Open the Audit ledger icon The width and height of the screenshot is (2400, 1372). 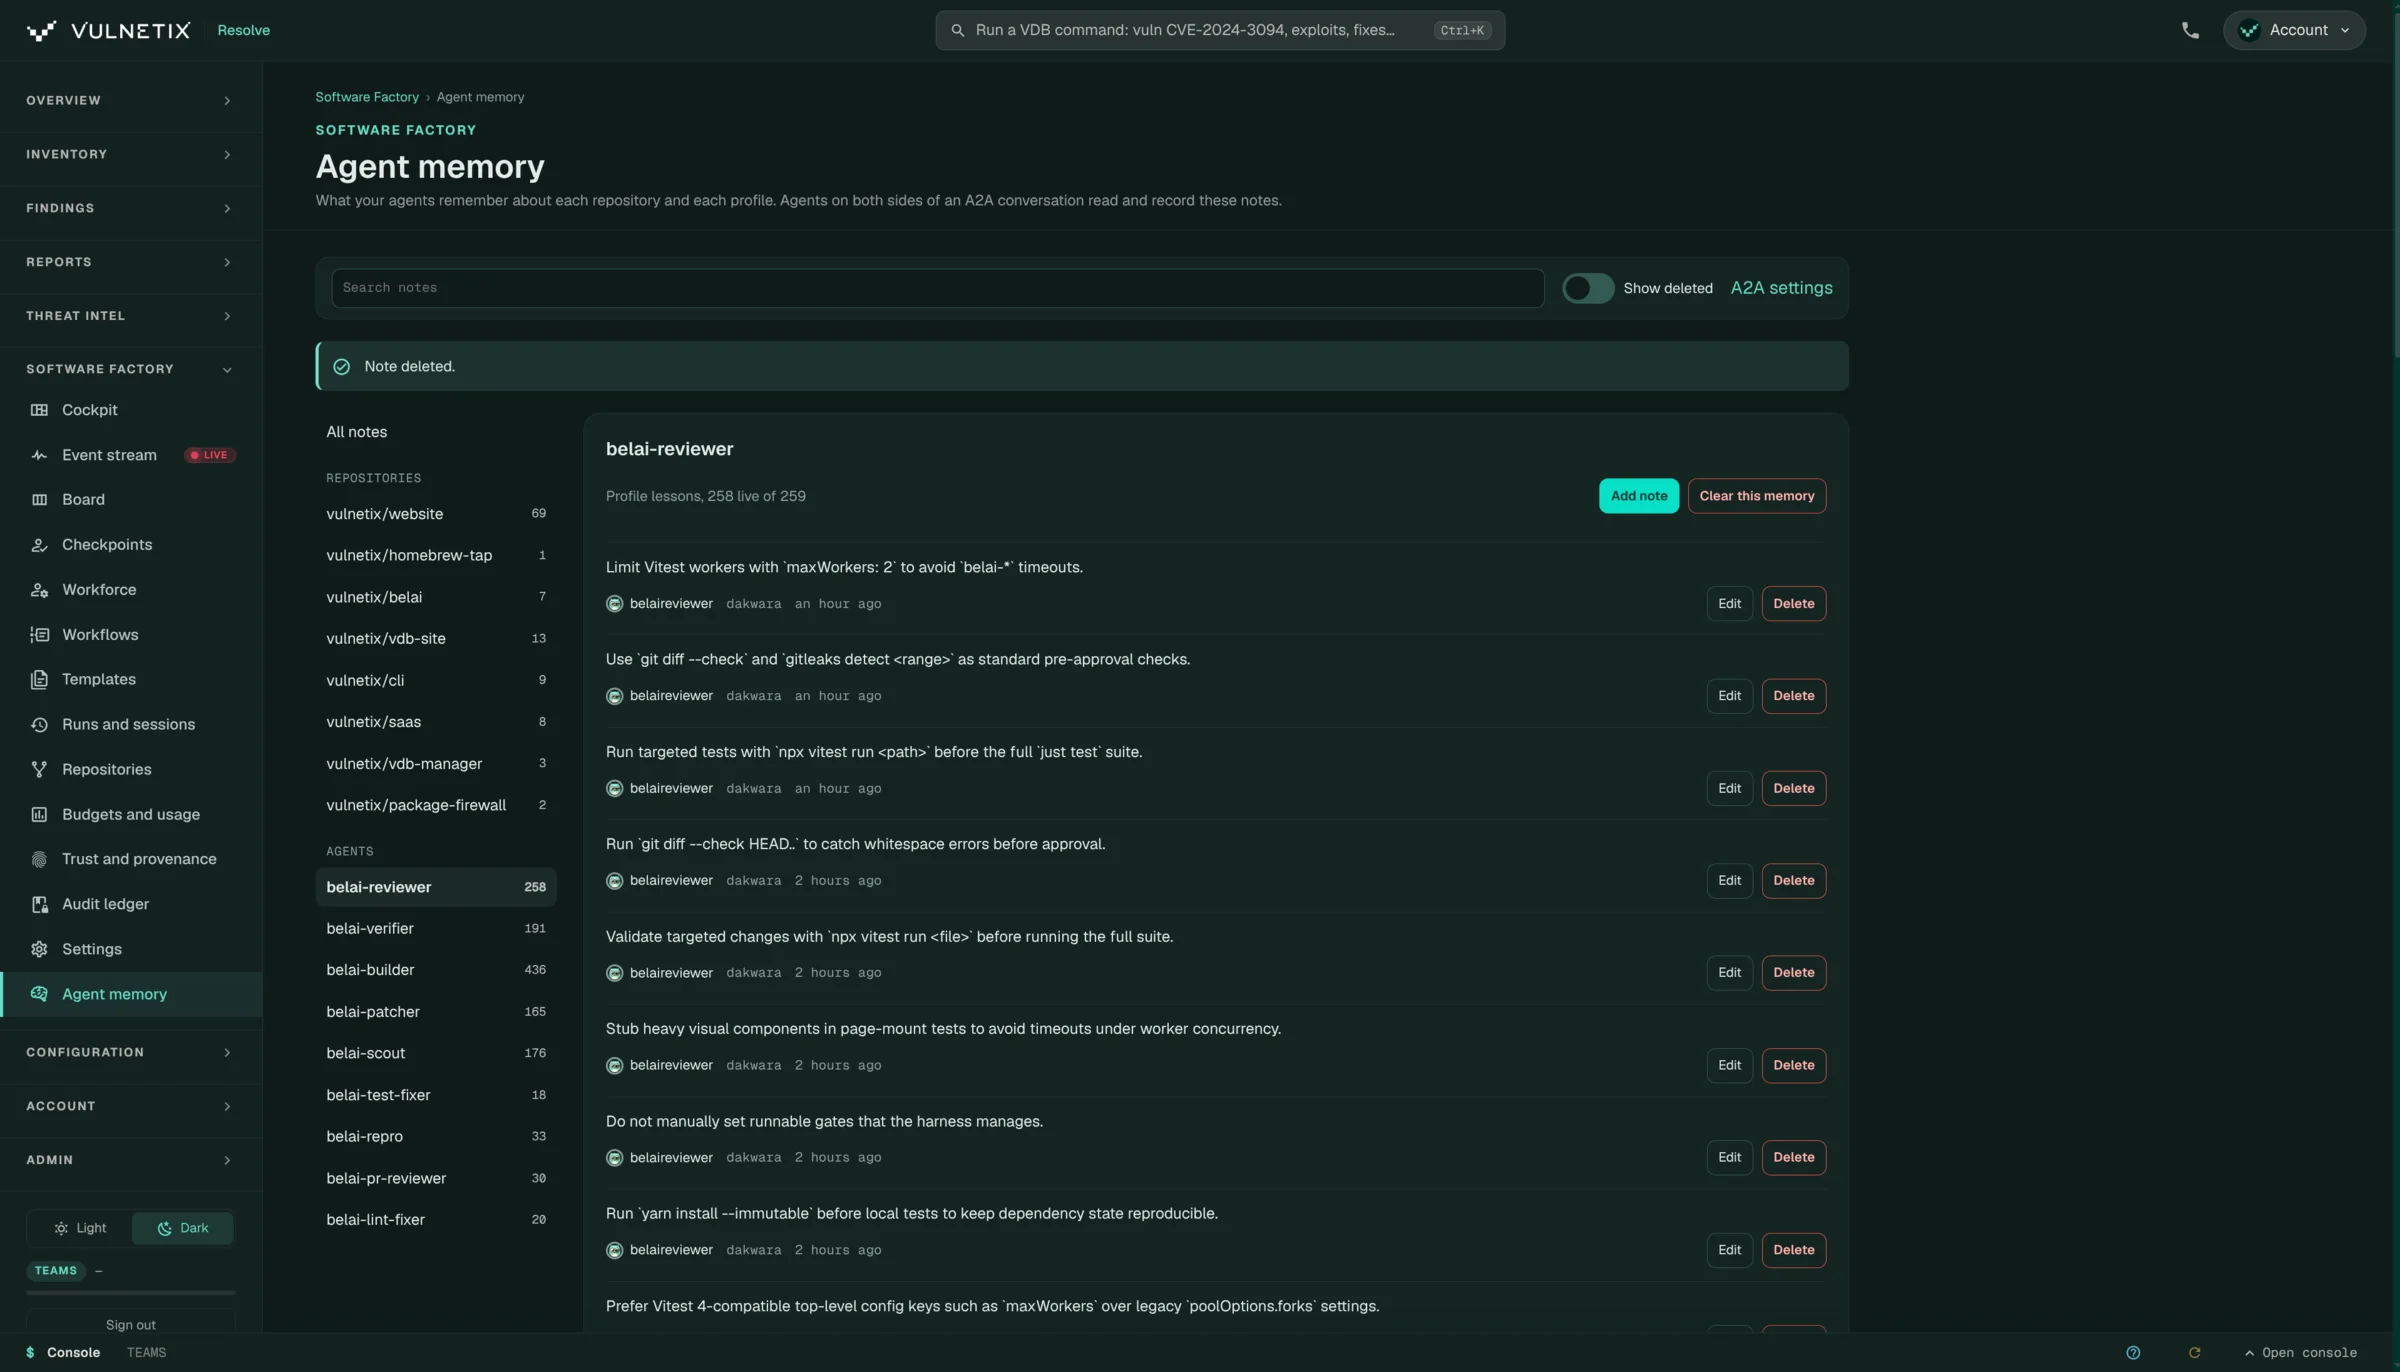[39, 904]
